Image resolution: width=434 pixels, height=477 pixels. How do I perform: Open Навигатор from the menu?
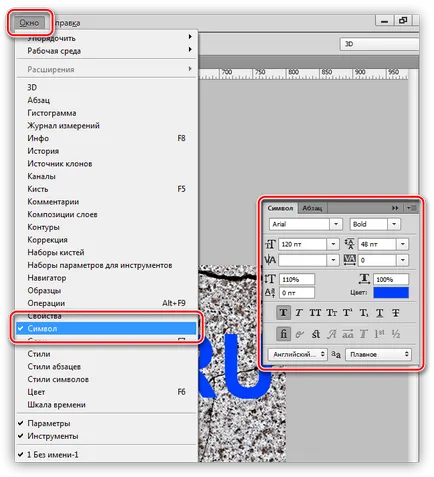tap(106, 278)
